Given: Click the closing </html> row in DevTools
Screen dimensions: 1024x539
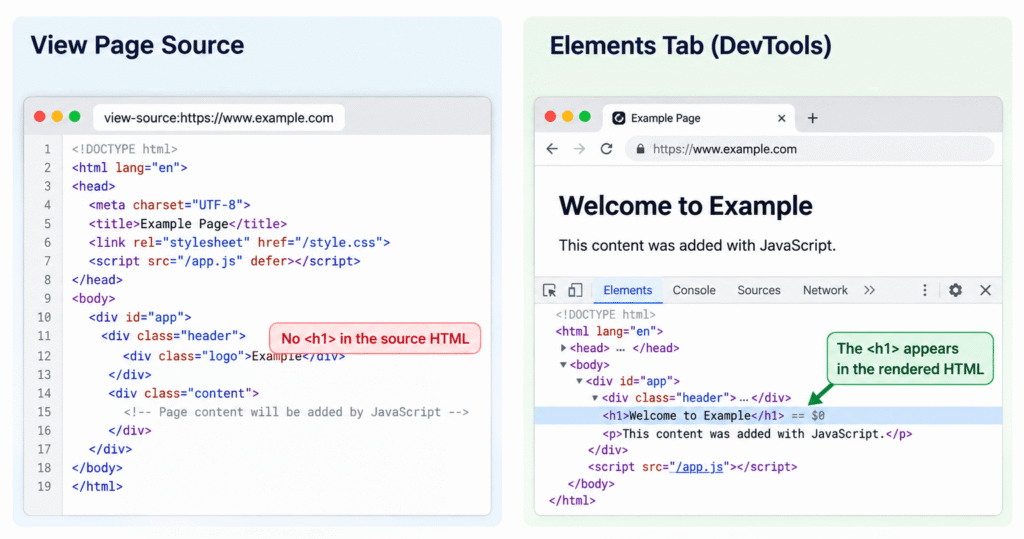Looking at the screenshot, I should coord(572,500).
